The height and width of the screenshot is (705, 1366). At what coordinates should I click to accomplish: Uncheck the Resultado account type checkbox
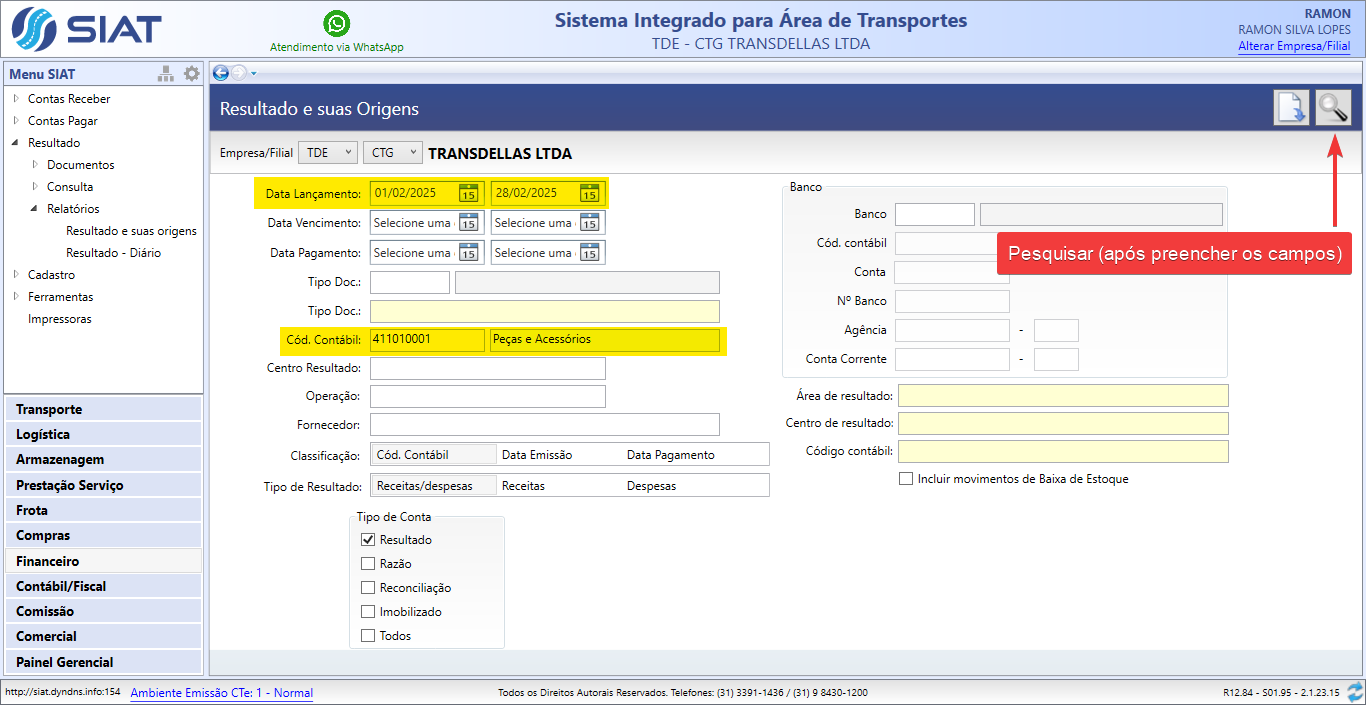pyautogui.click(x=368, y=540)
